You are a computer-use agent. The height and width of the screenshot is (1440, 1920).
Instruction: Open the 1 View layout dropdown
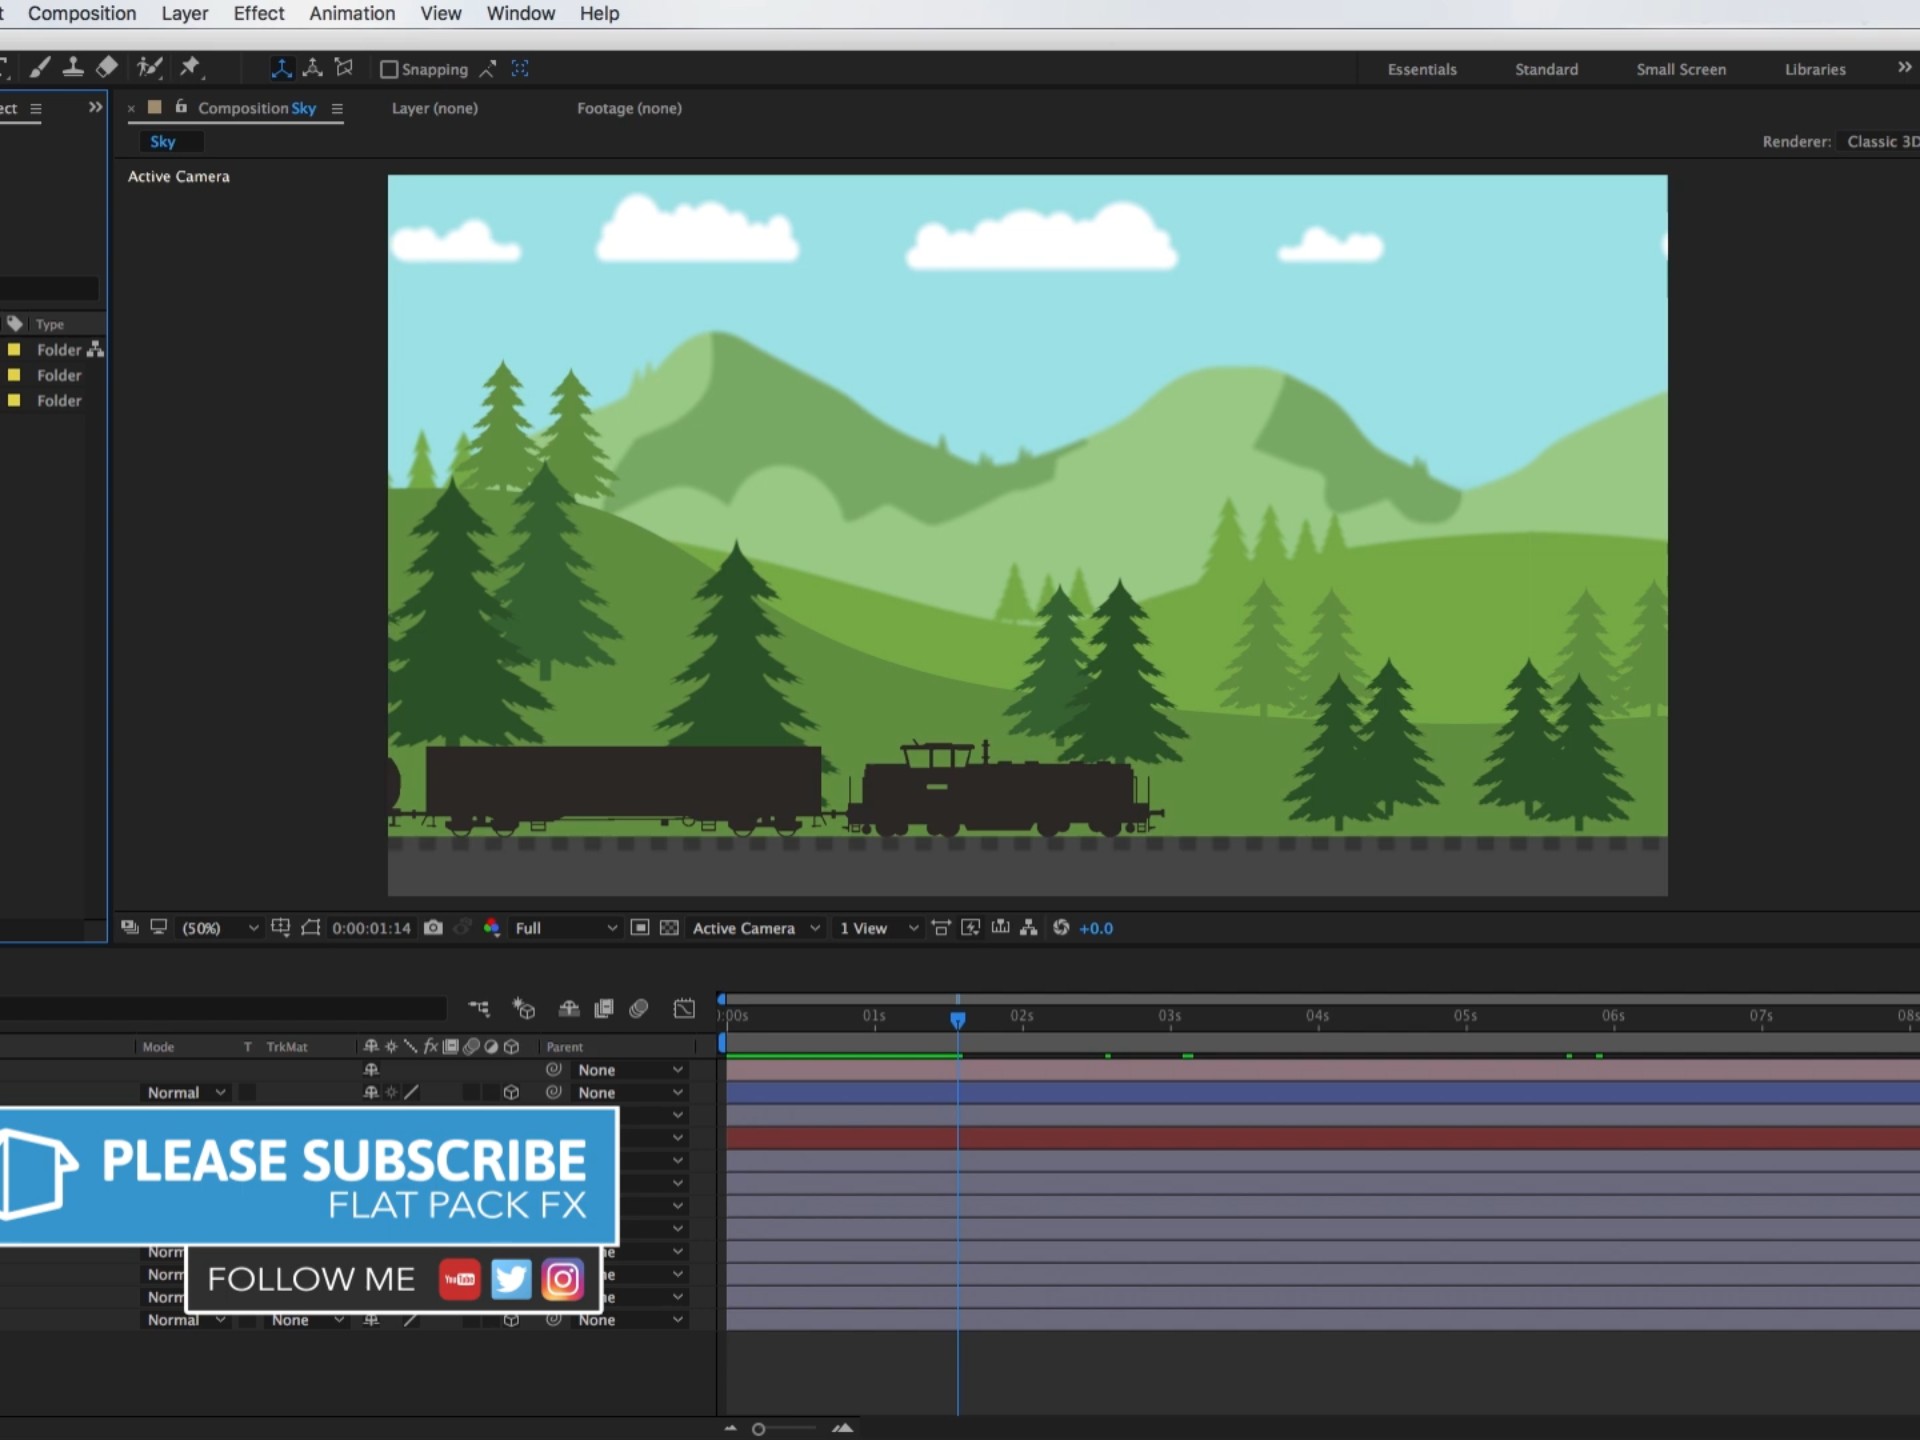(x=878, y=928)
